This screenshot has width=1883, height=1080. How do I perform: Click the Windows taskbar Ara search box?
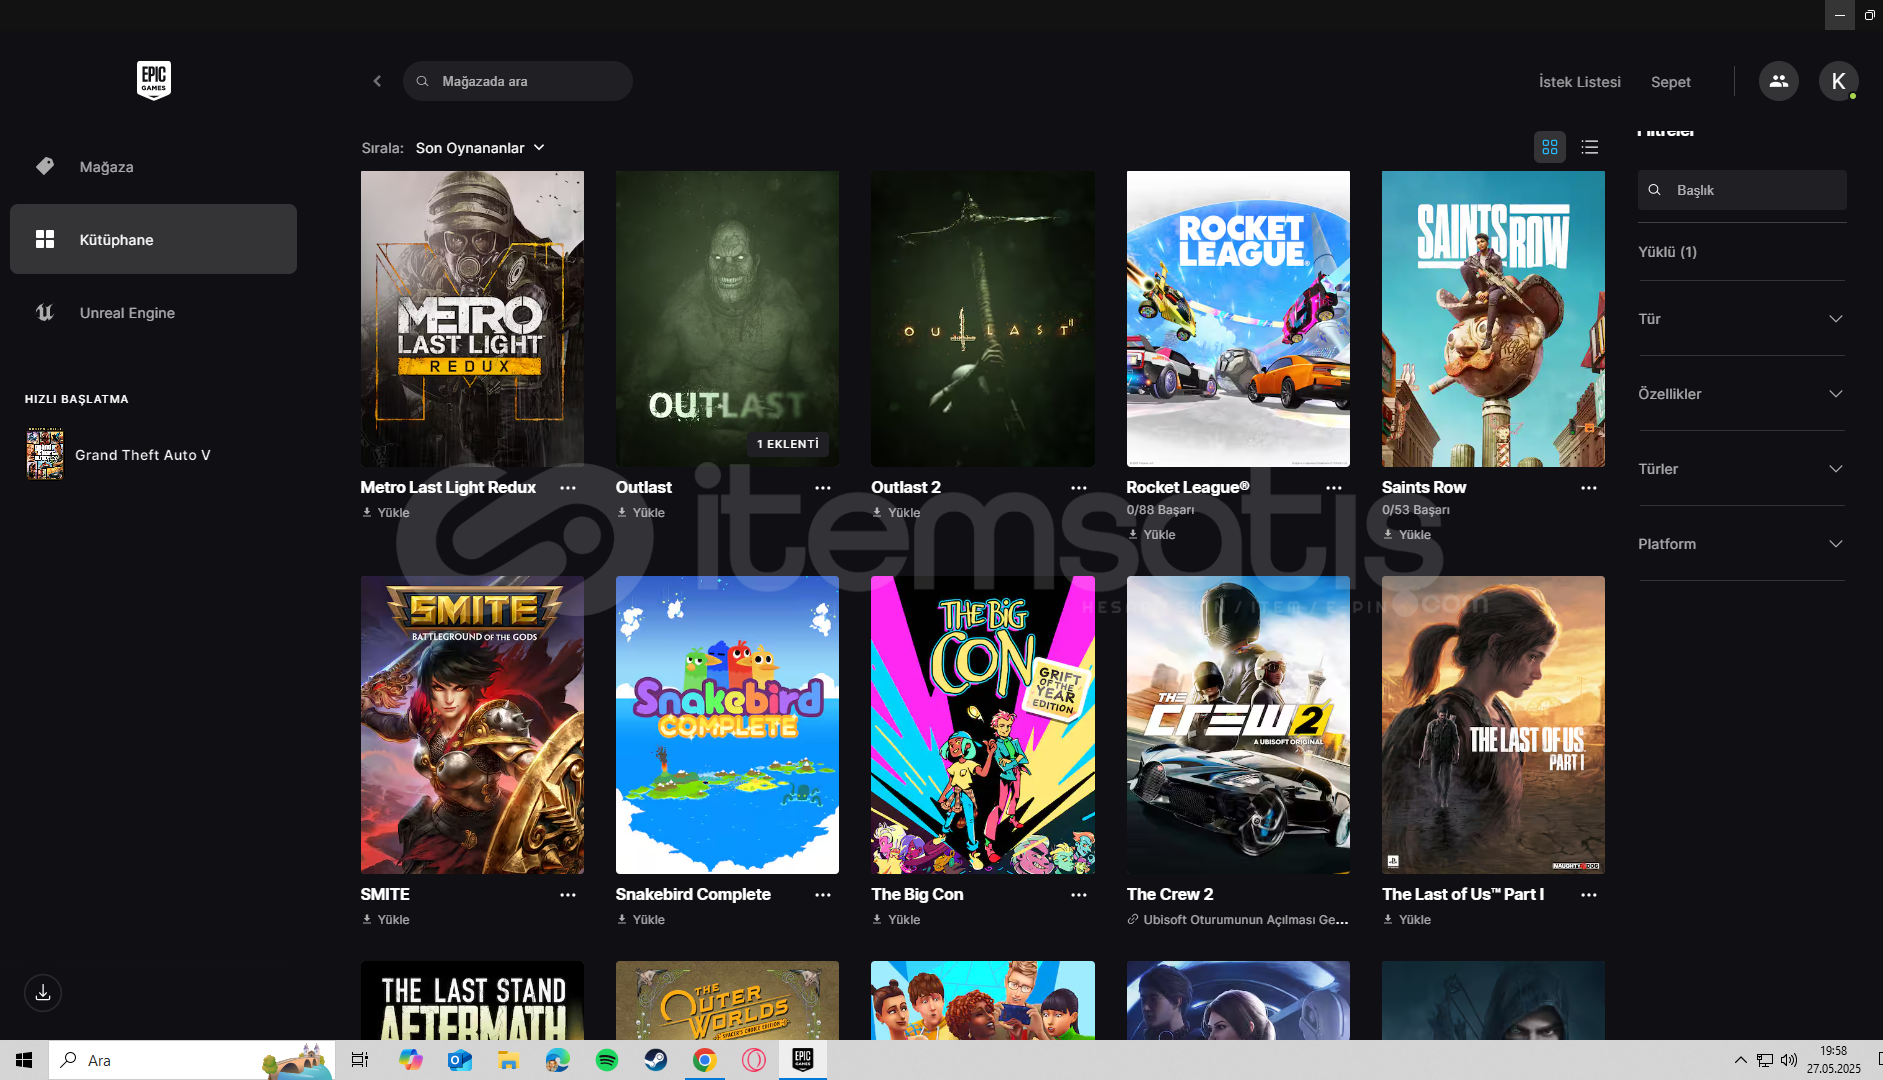click(x=190, y=1060)
